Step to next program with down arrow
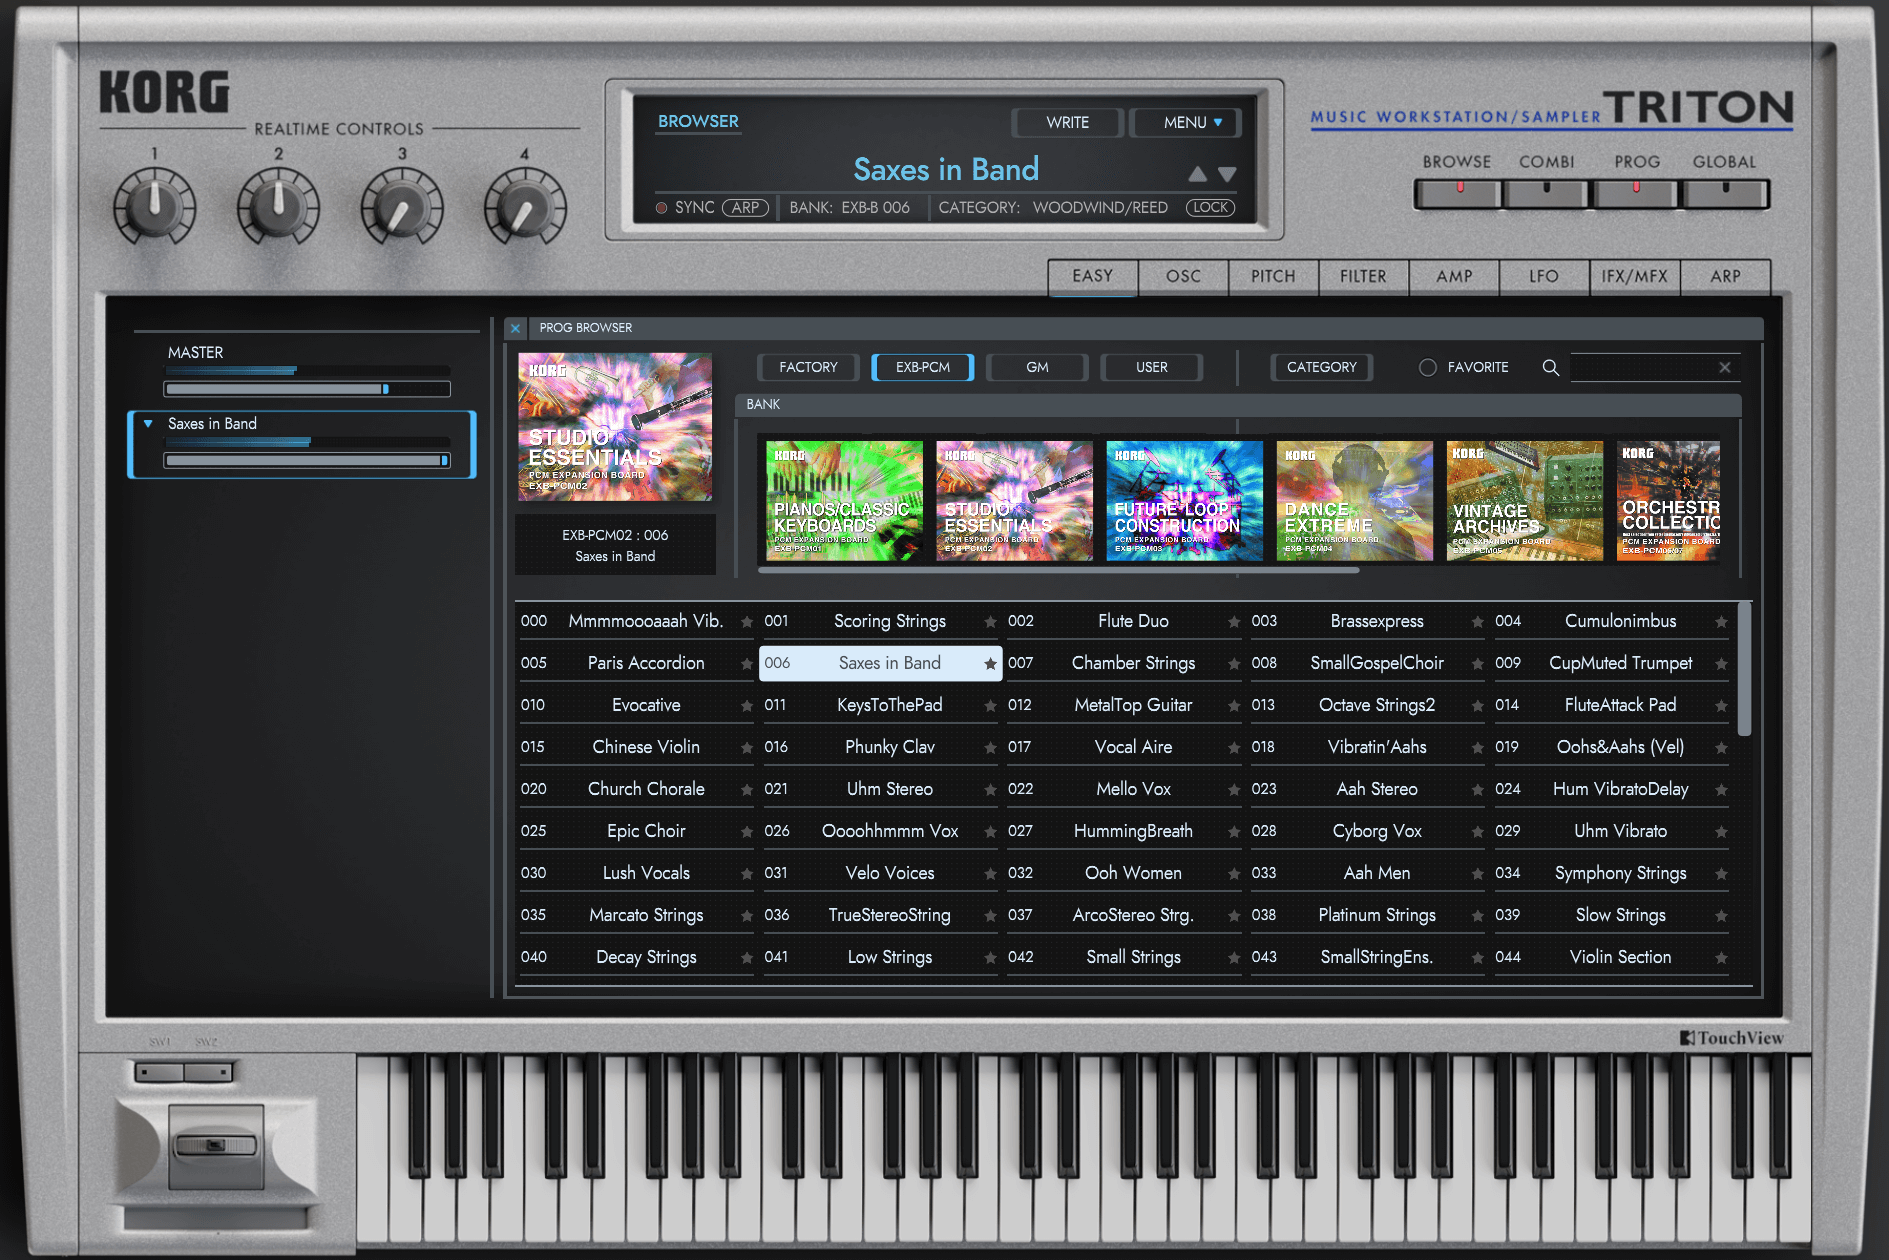Viewport: 1889px width, 1260px height. 1228,174
